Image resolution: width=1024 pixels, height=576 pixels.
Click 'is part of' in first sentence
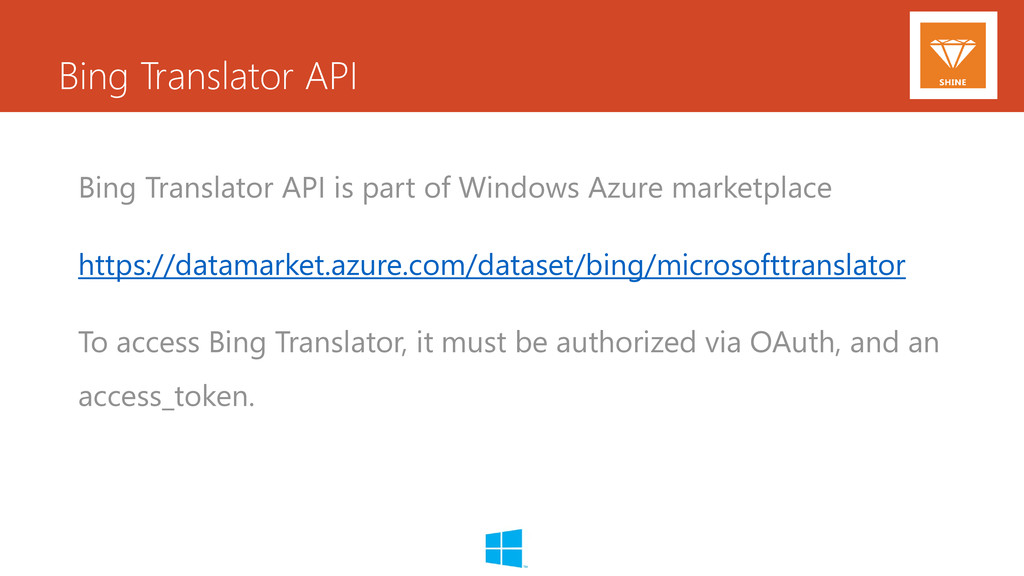tap(391, 188)
